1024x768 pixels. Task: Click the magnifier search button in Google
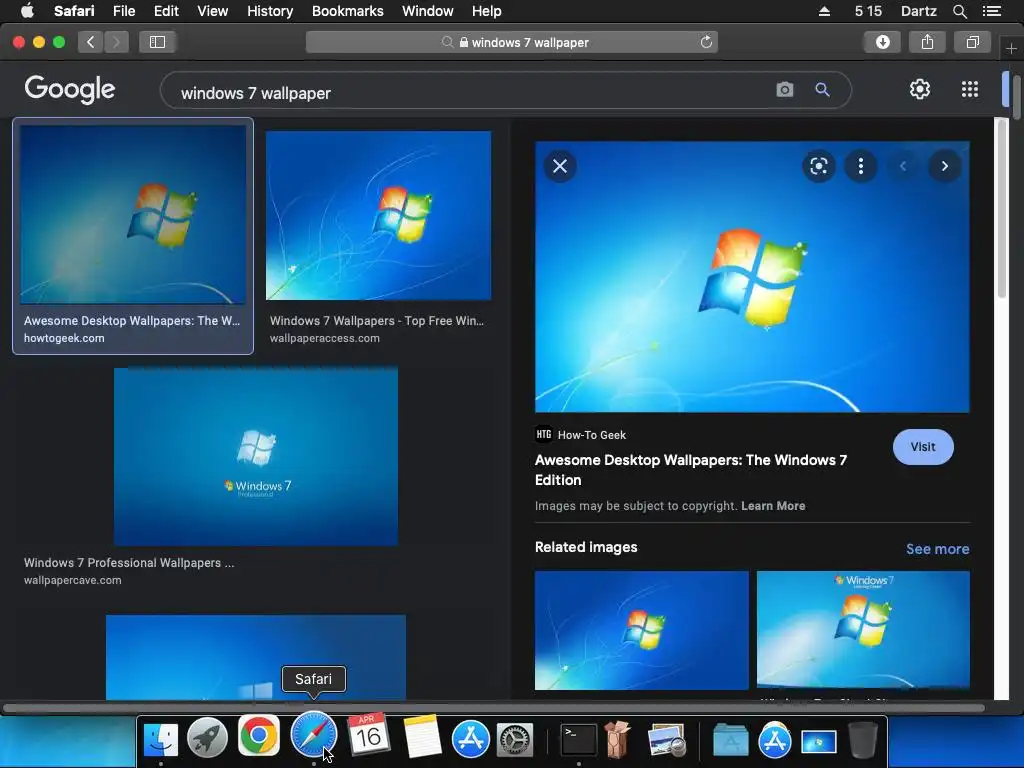tap(822, 89)
